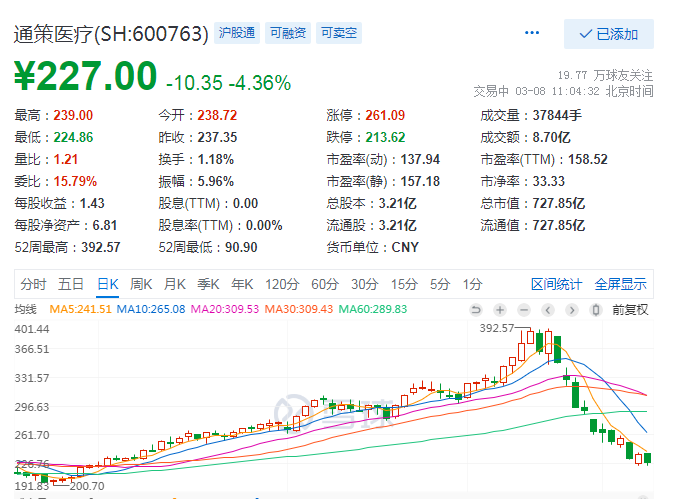The width and height of the screenshot is (674, 499).
Task: Click the 52周最高 value 392.57
Action: tap(101, 247)
